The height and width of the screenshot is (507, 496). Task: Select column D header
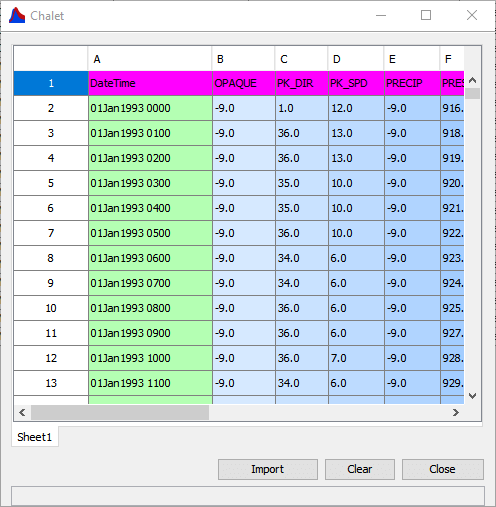tap(356, 59)
